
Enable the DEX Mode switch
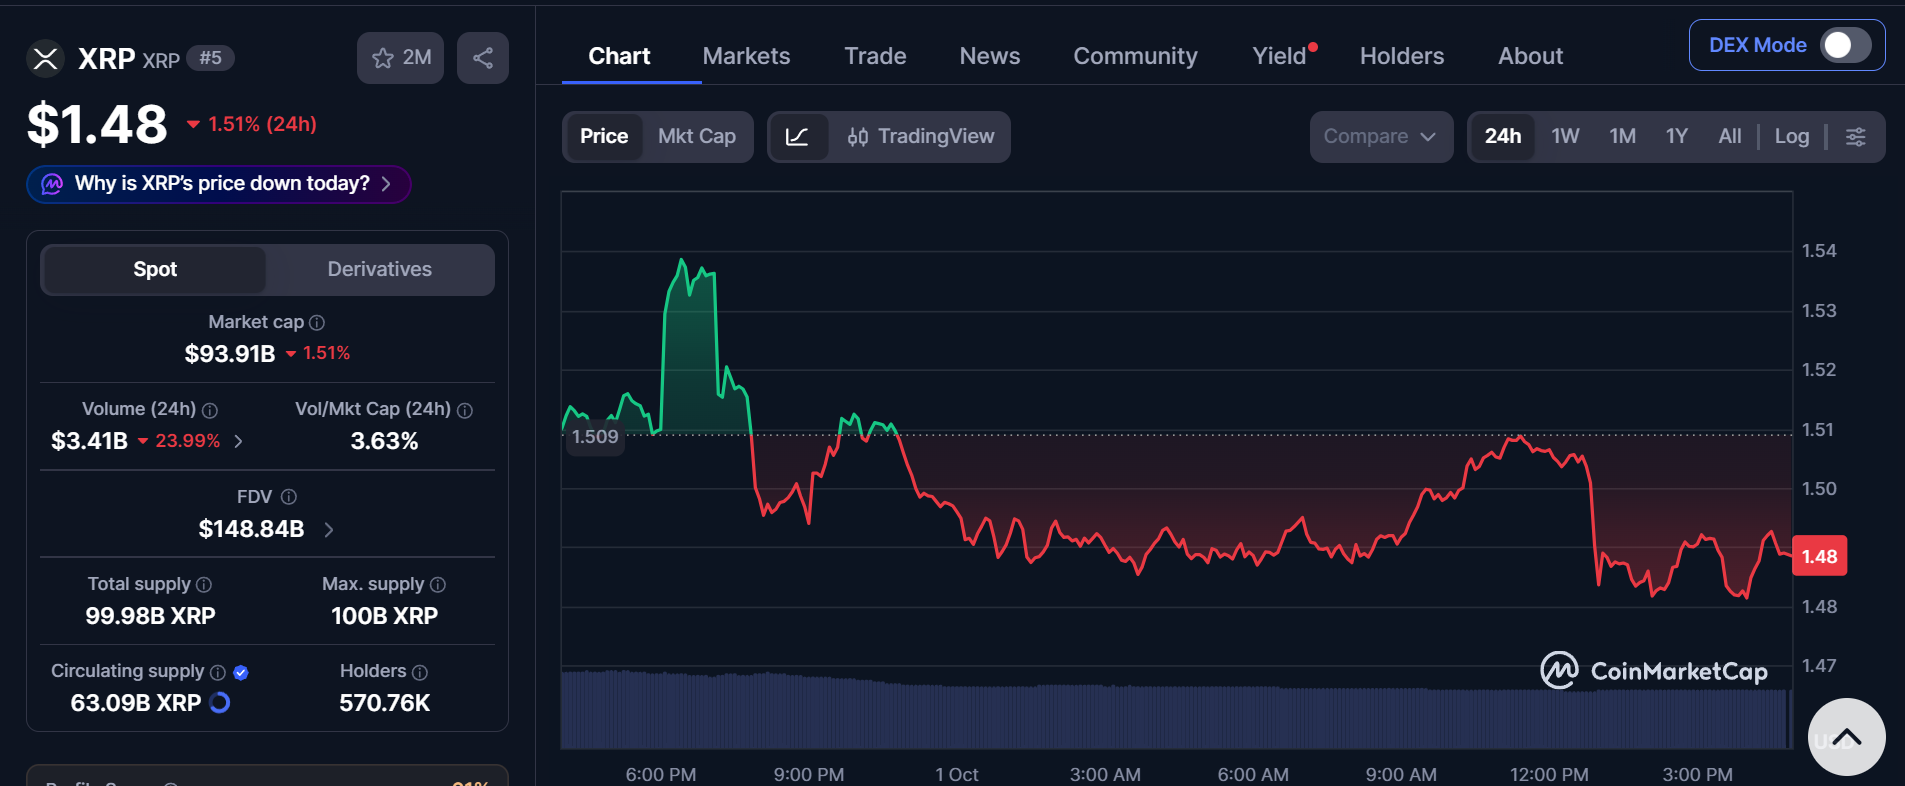tap(1845, 45)
